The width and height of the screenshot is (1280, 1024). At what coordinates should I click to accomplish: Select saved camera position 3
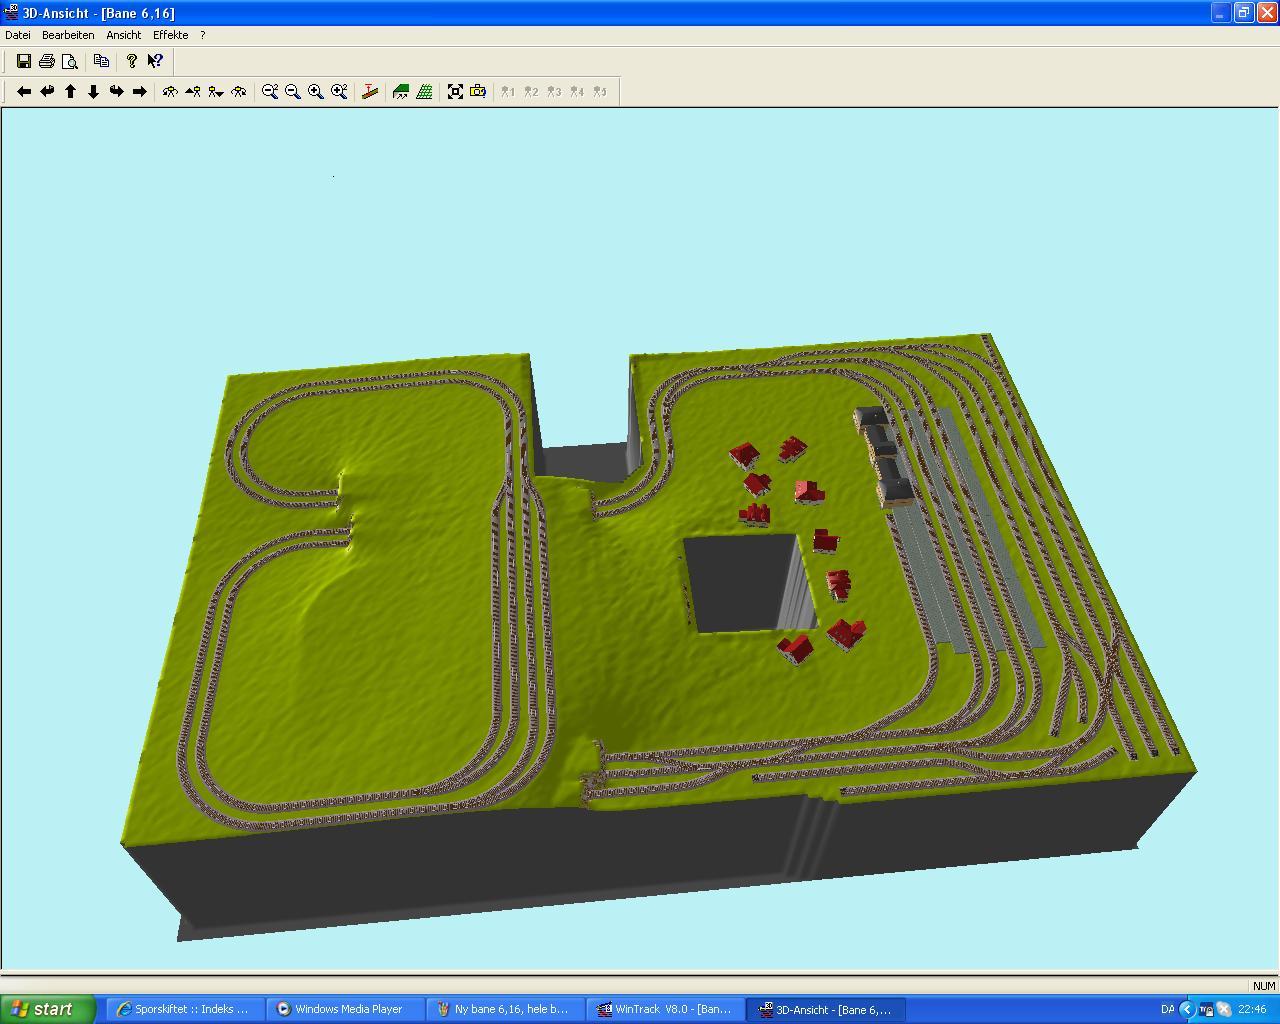point(554,91)
